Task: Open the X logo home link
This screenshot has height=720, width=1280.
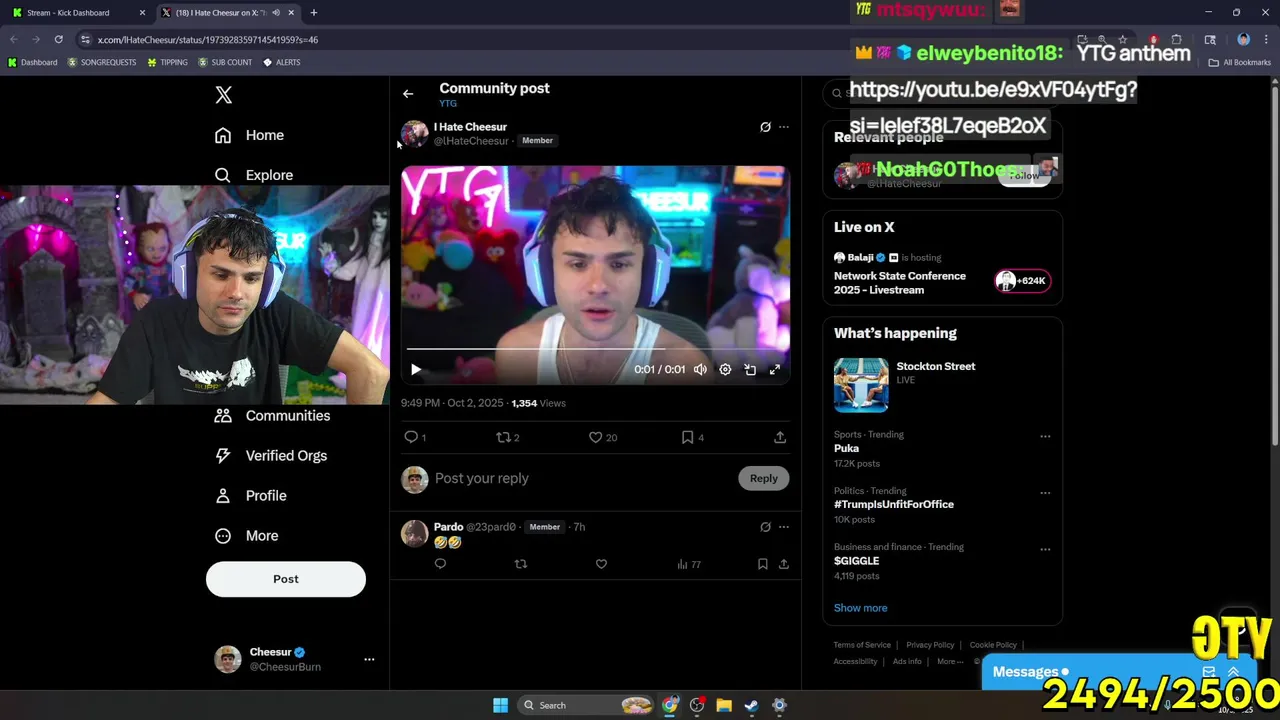Action: coord(223,95)
